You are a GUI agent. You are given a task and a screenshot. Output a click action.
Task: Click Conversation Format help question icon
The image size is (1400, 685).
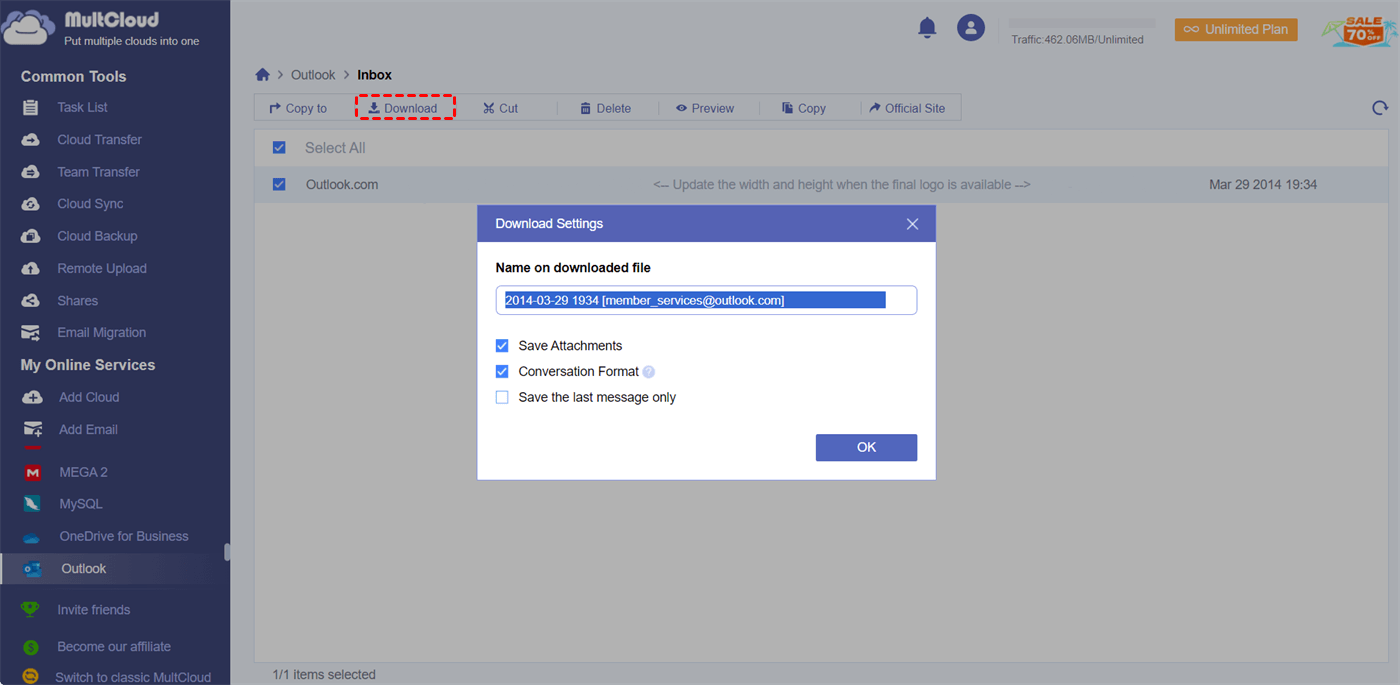(648, 372)
